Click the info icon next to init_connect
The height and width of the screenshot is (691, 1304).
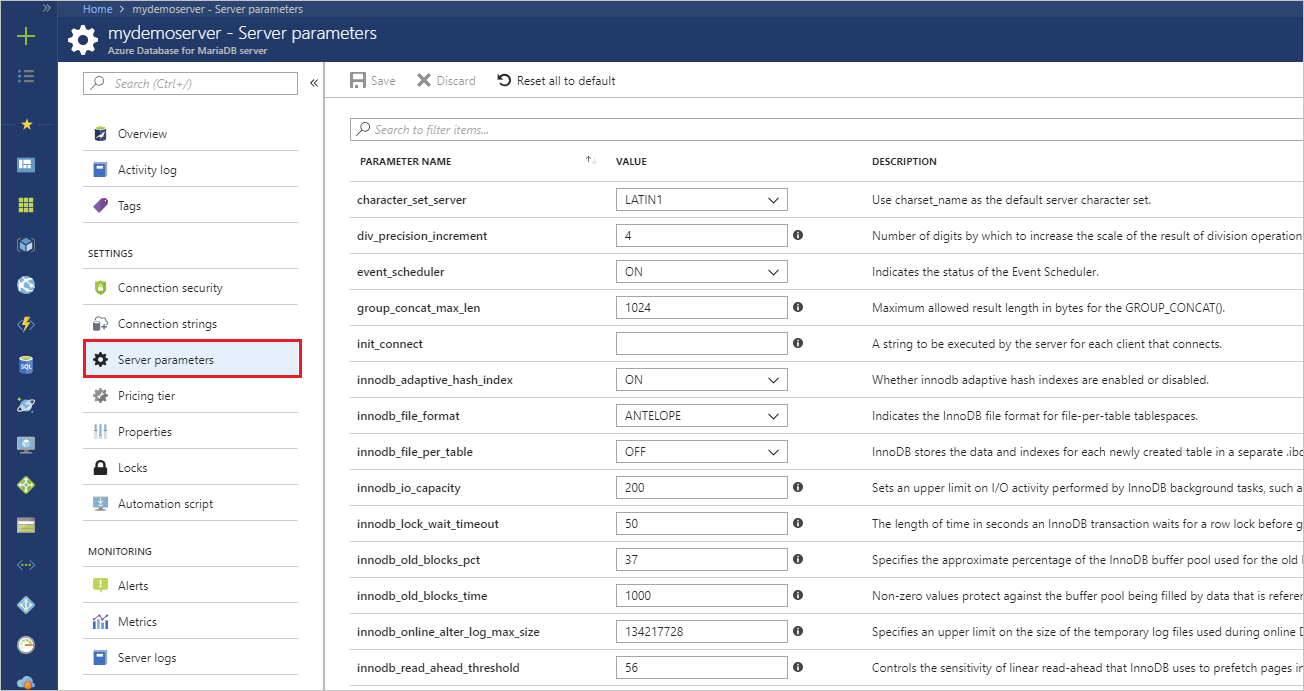797,343
